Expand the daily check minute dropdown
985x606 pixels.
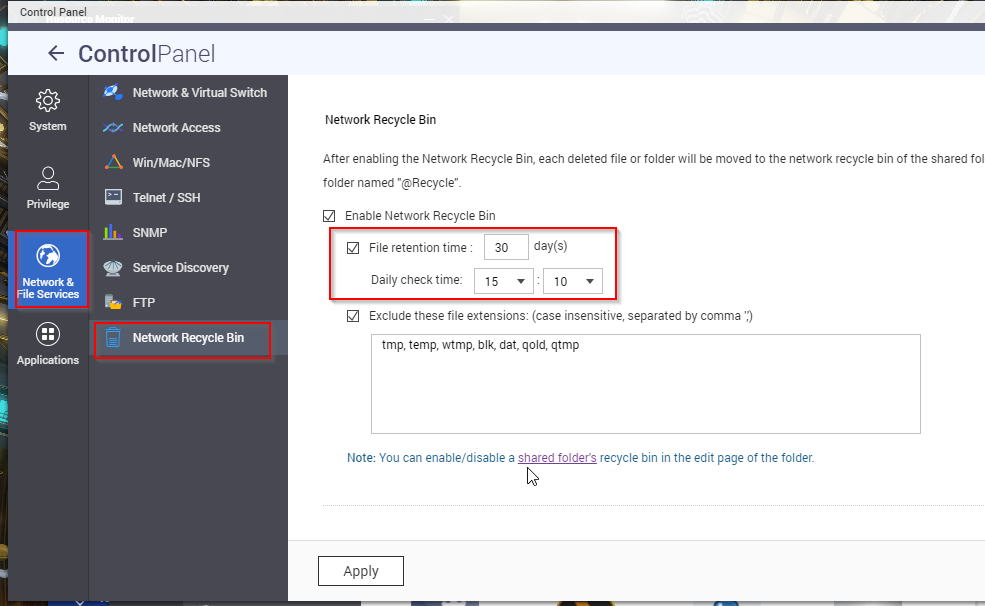(573, 282)
